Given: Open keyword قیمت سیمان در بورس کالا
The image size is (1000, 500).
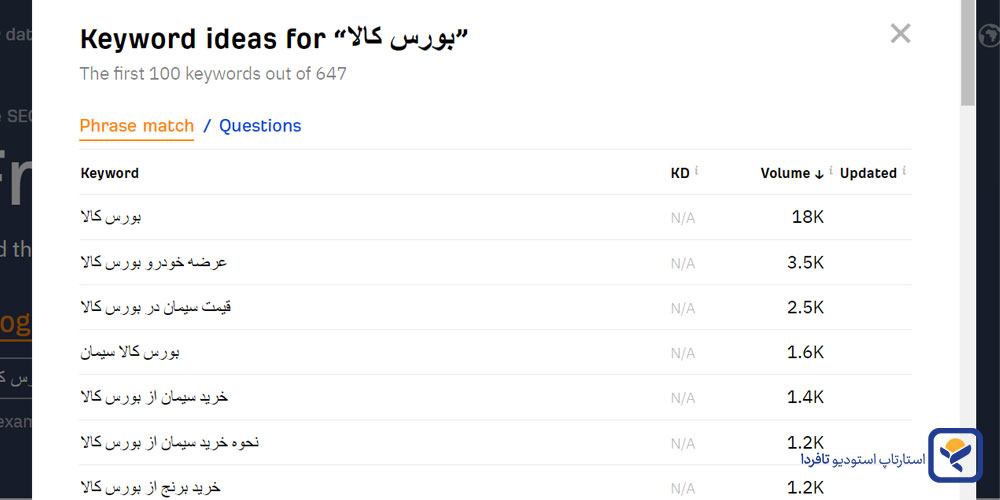Looking at the screenshot, I should [155, 307].
